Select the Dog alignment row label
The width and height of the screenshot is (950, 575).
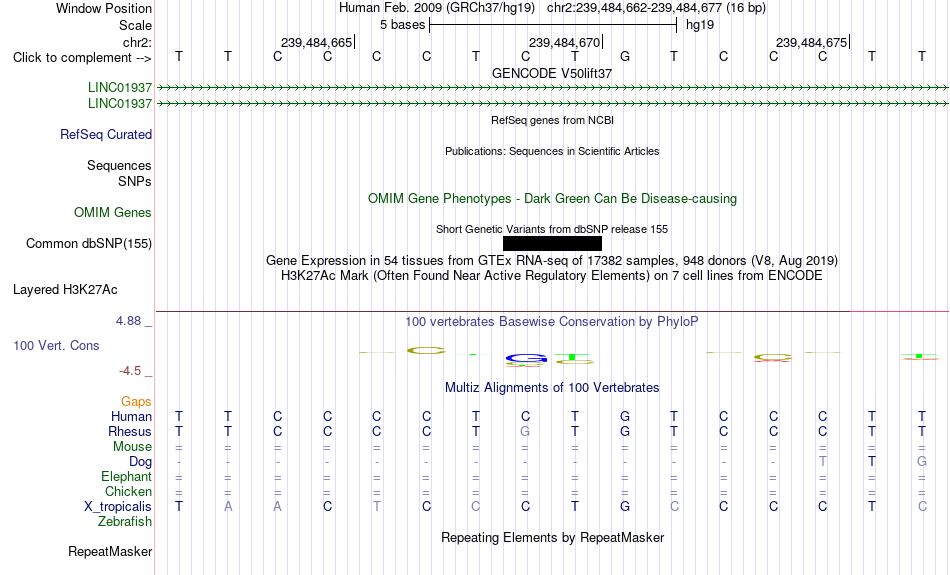click(140, 462)
